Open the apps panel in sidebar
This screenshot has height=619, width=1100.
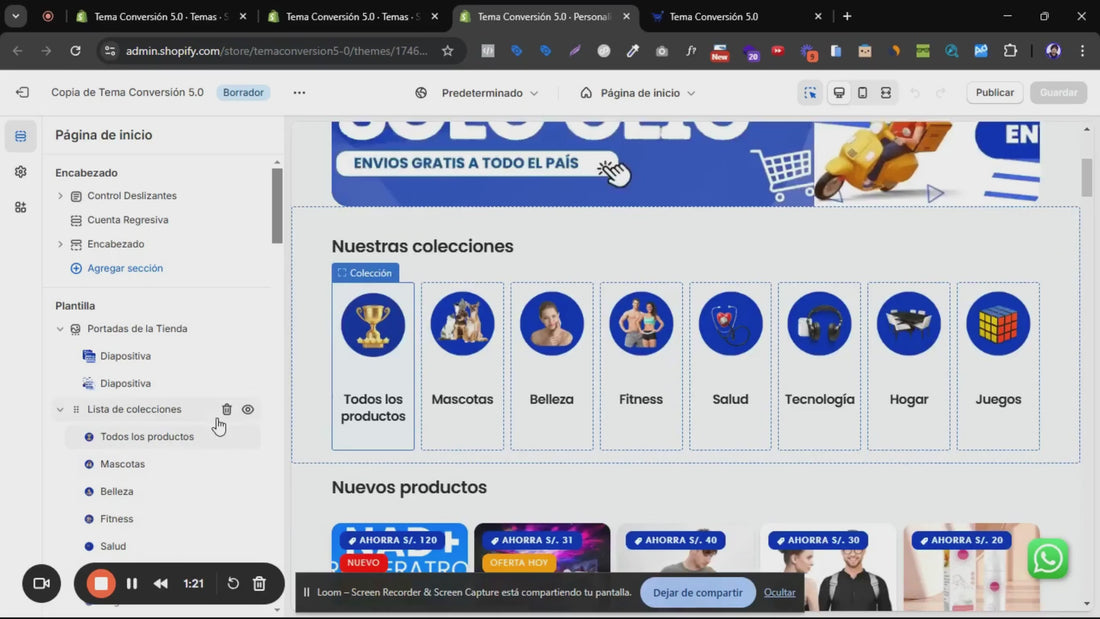(21, 207)
